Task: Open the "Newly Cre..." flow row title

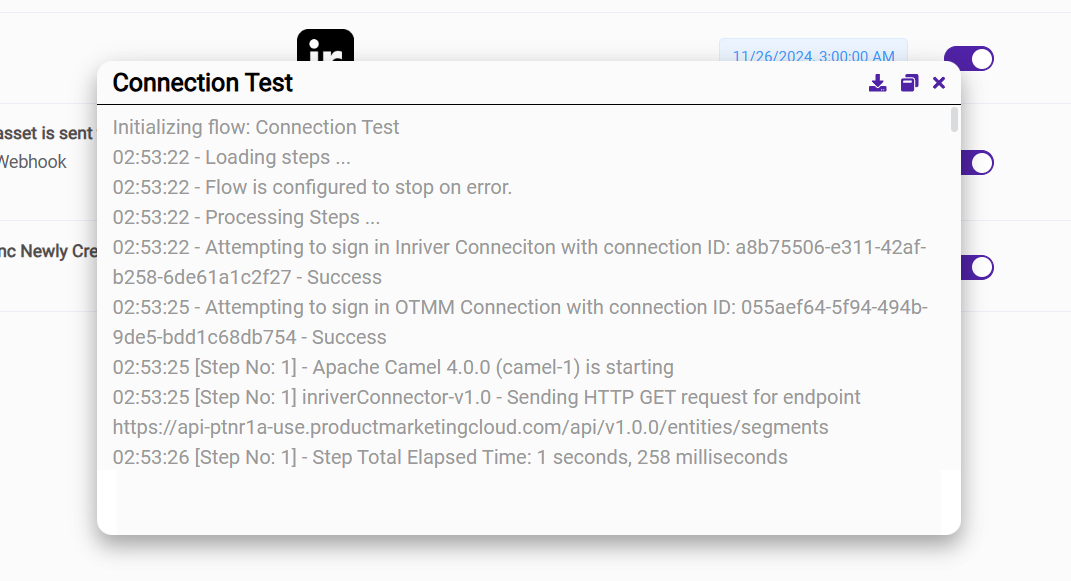Action: coord(48,251)
